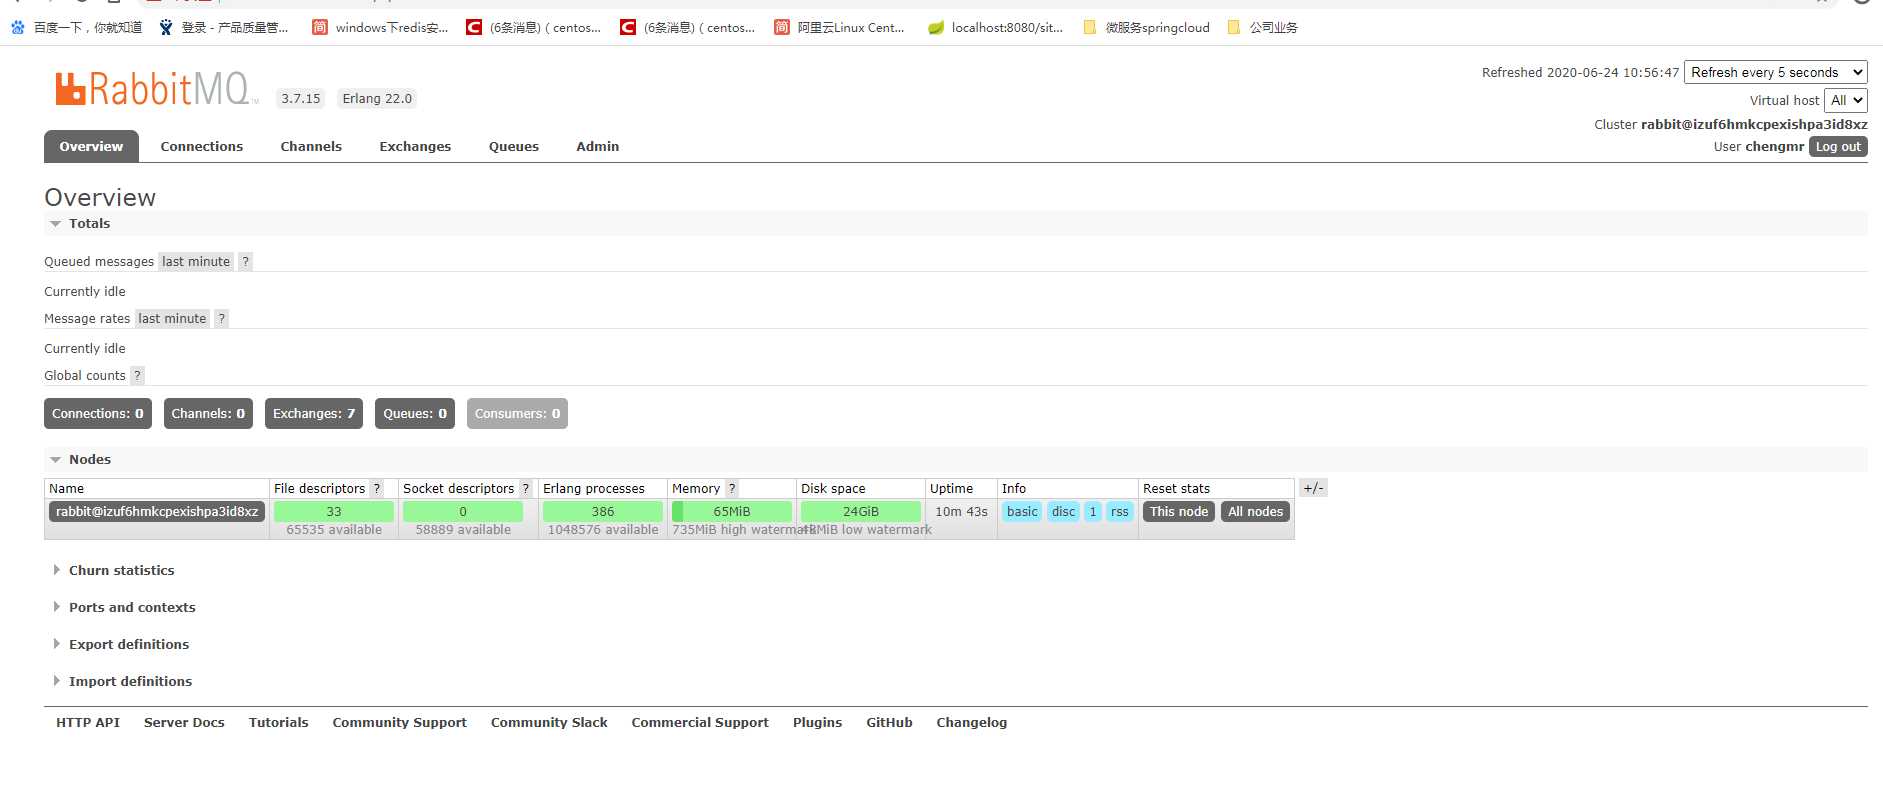Image resolution: width=1883 pixels, height=791 pixels.
Task: Click File descriptors help question mark
Action: (376, 489)
